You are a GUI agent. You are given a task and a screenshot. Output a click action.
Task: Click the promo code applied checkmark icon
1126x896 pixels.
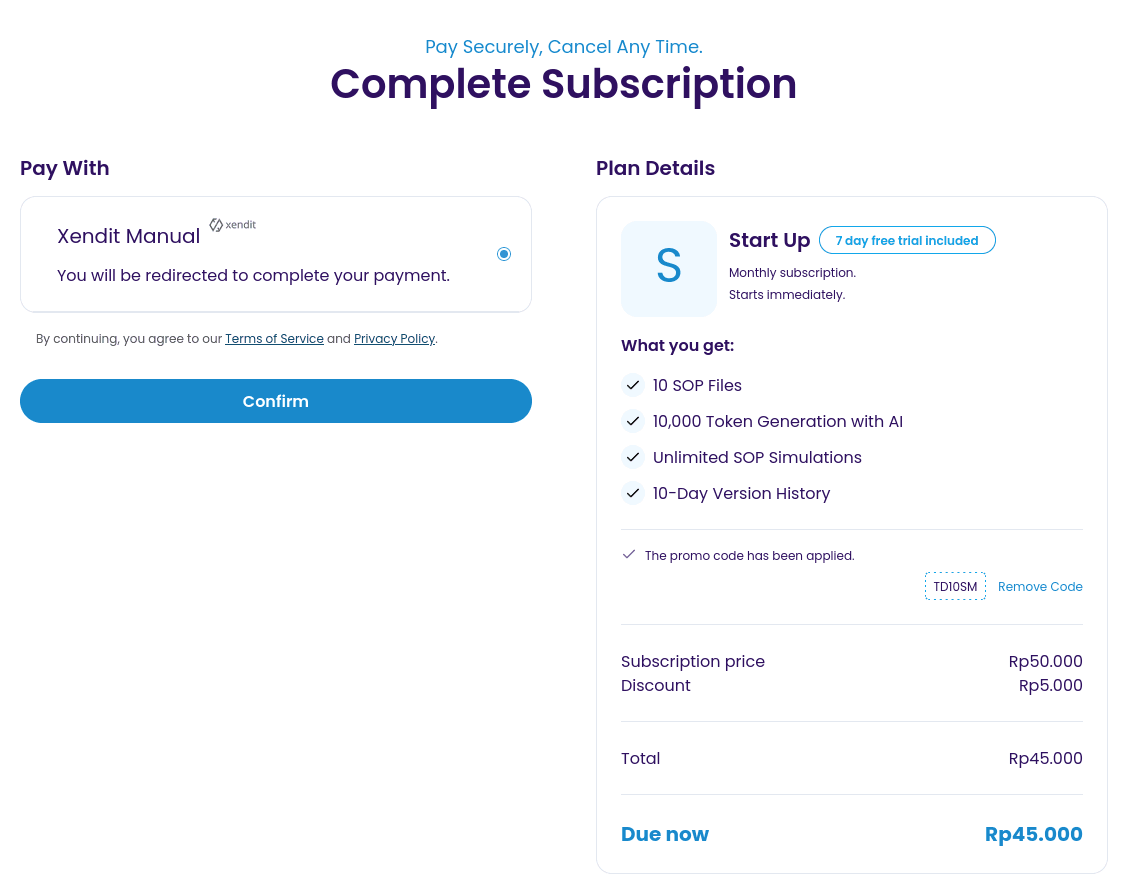(629, 554)
